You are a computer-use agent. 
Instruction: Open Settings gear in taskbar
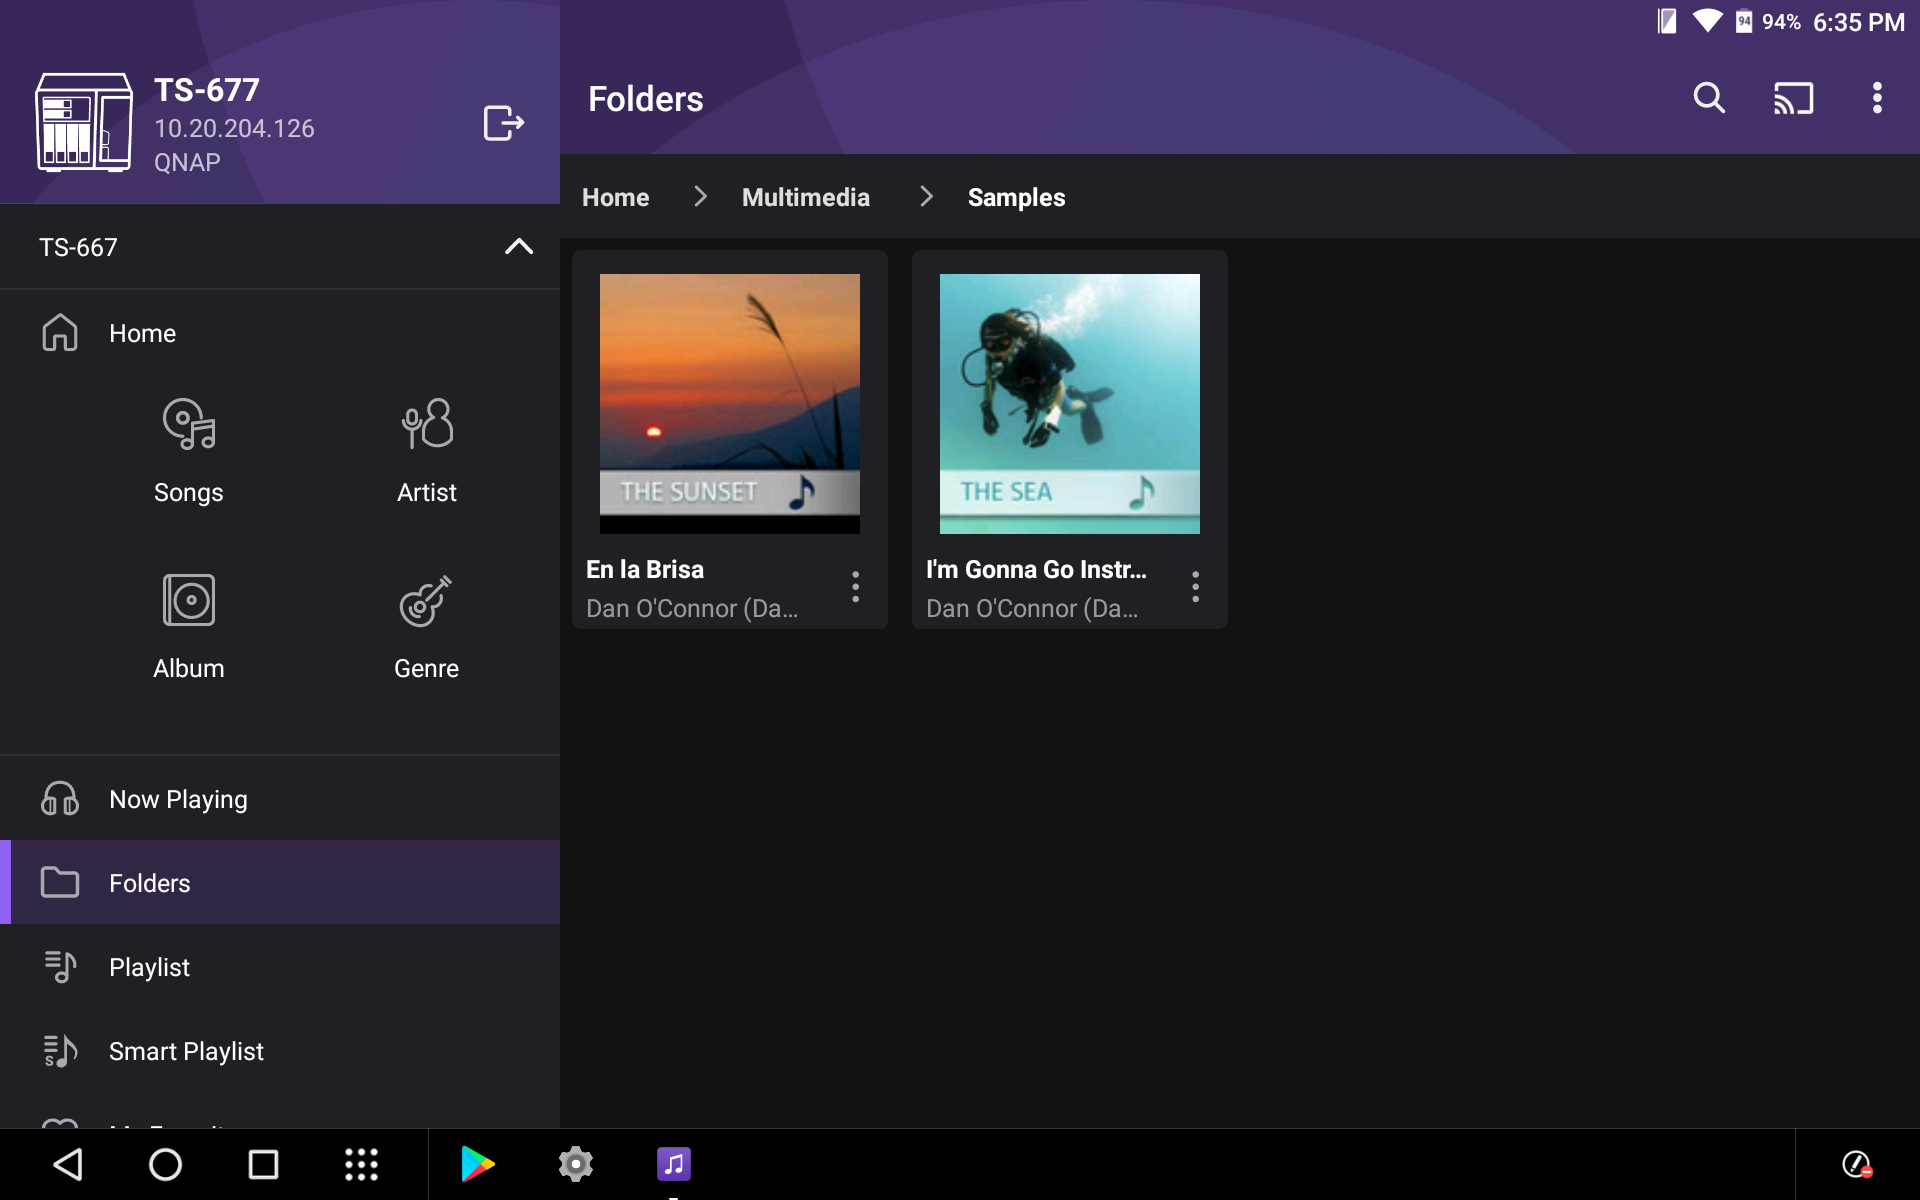click(x=576, y=1164)
